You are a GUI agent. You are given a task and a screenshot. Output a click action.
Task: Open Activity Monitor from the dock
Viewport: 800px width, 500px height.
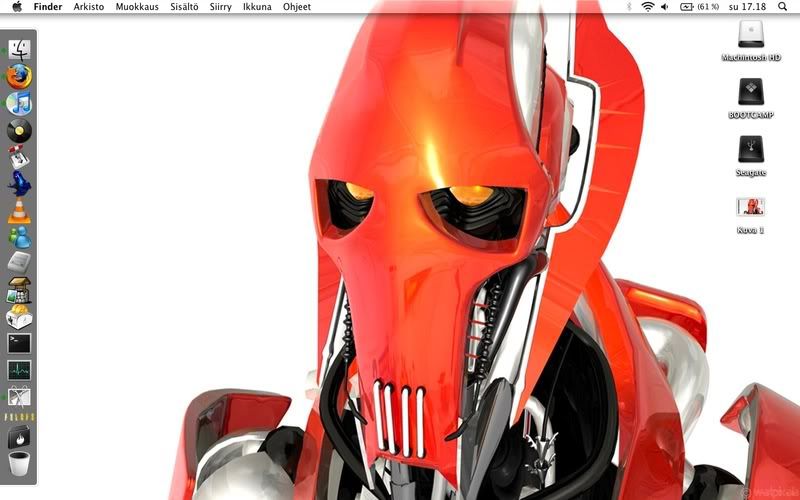pyautogui.click(x=19, y=370)
